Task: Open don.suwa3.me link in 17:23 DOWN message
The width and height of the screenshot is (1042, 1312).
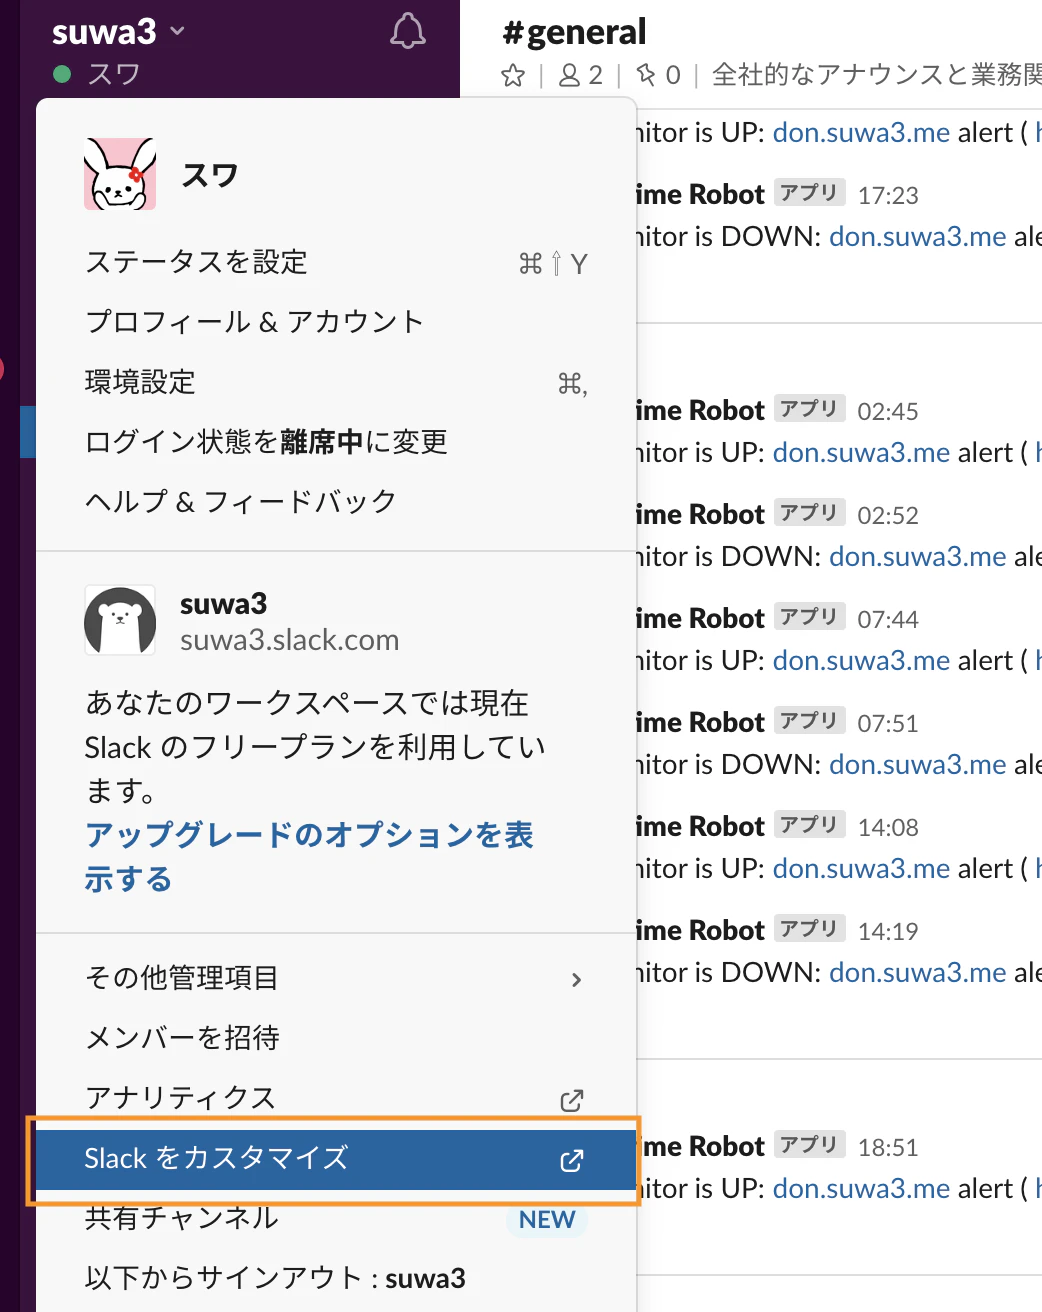Action: 918,236
